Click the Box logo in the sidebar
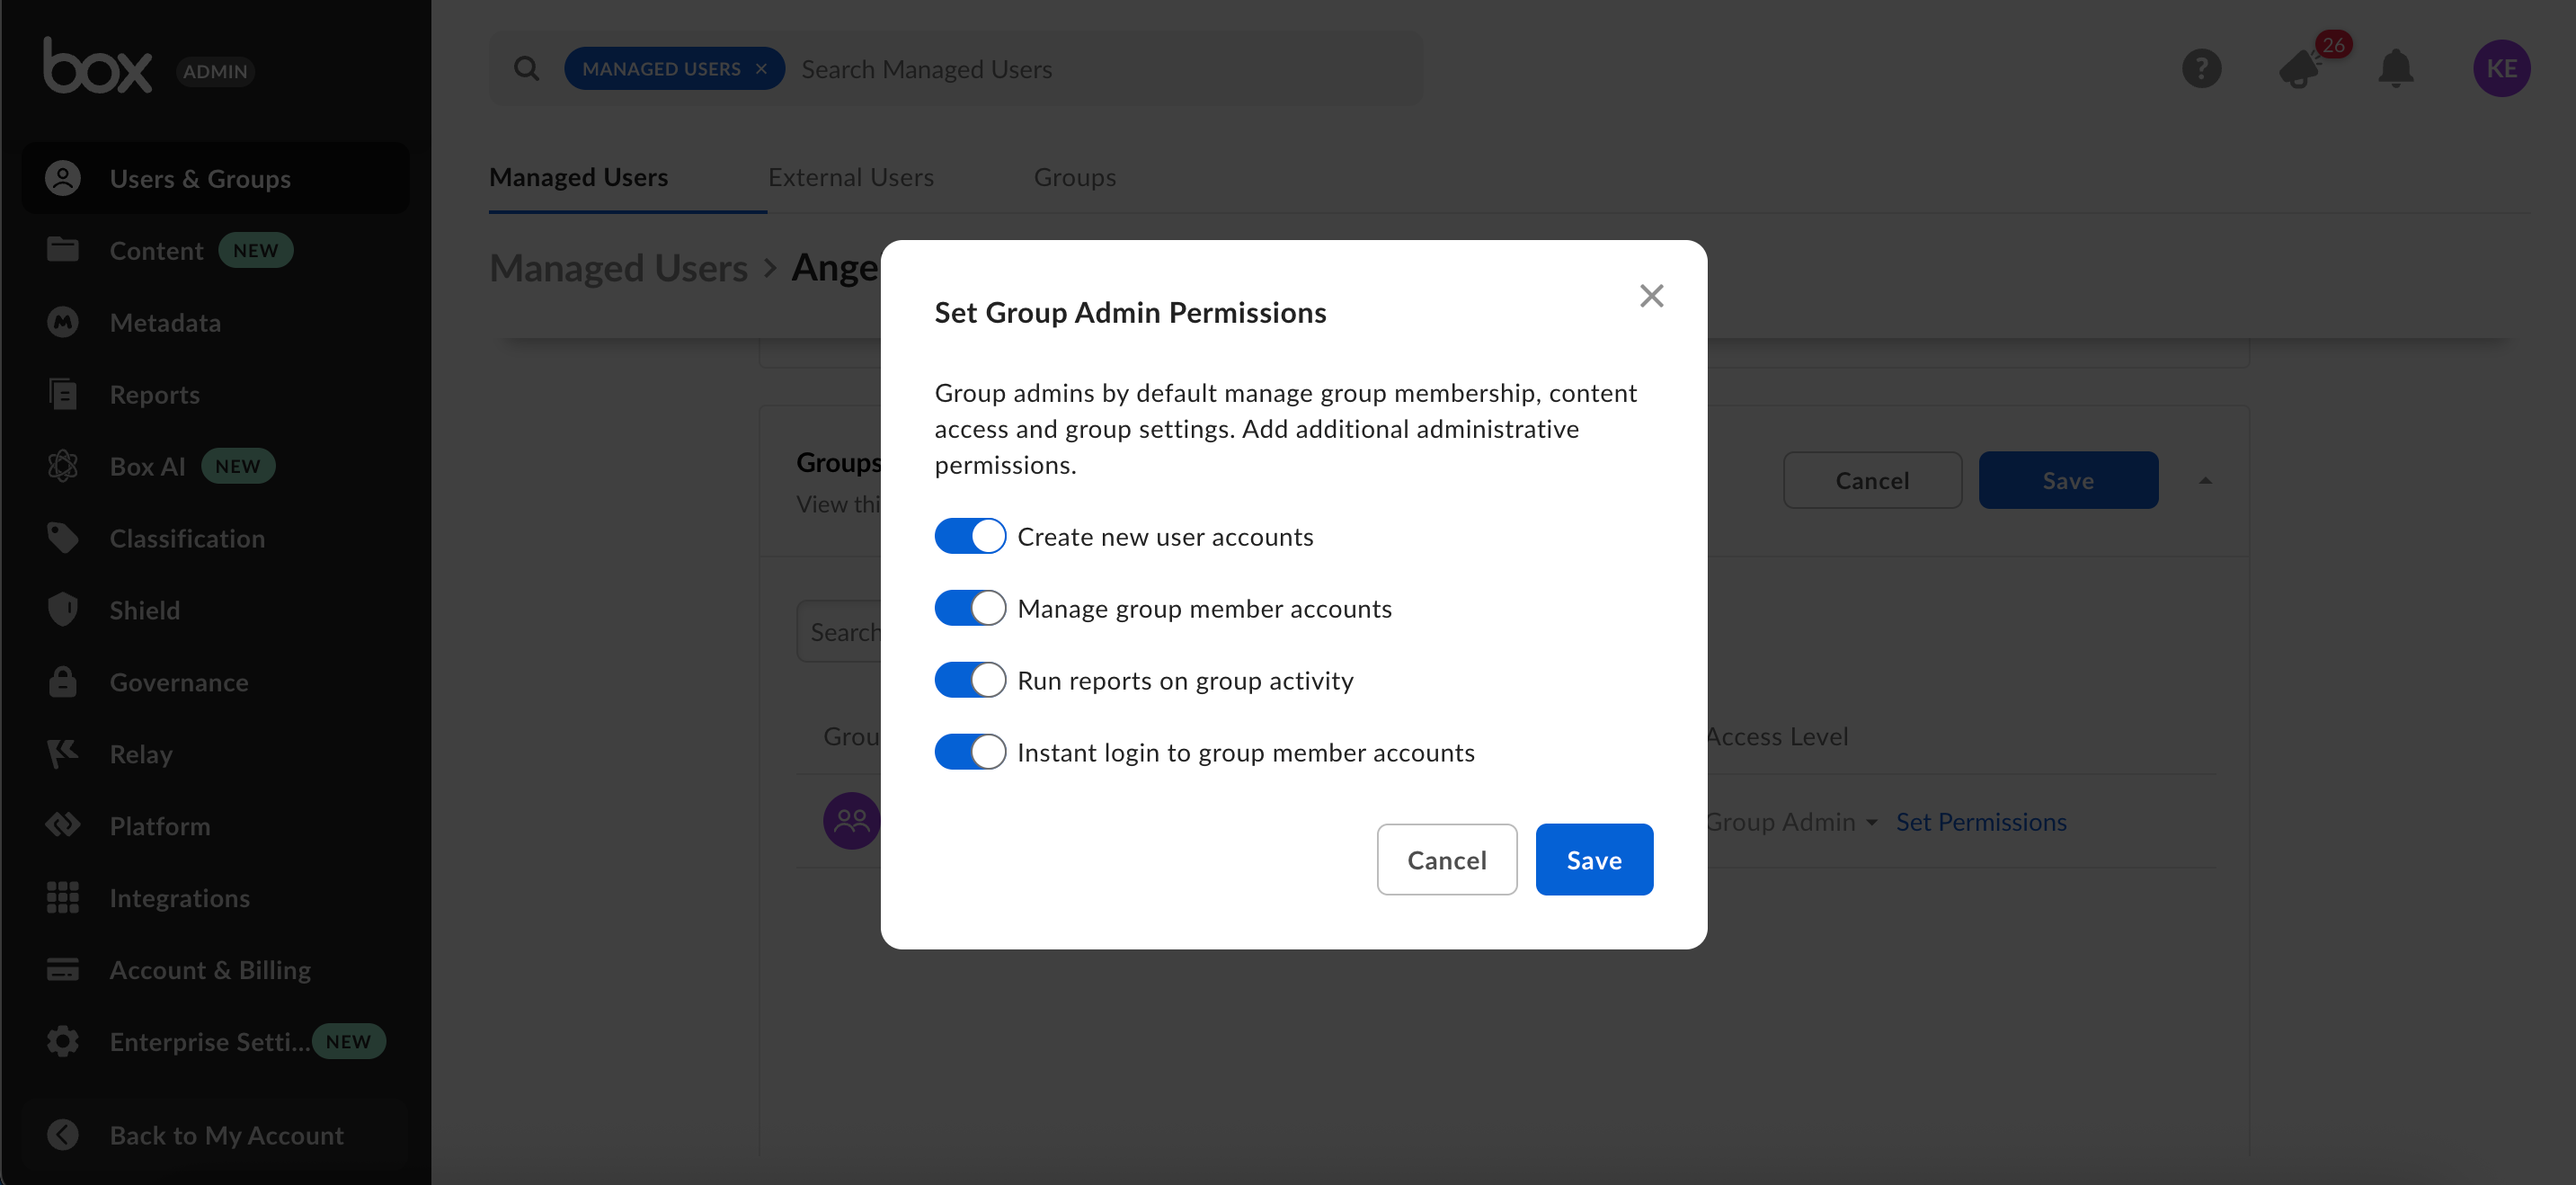This screenshot has width=2576, height=1185. (97, 66)
